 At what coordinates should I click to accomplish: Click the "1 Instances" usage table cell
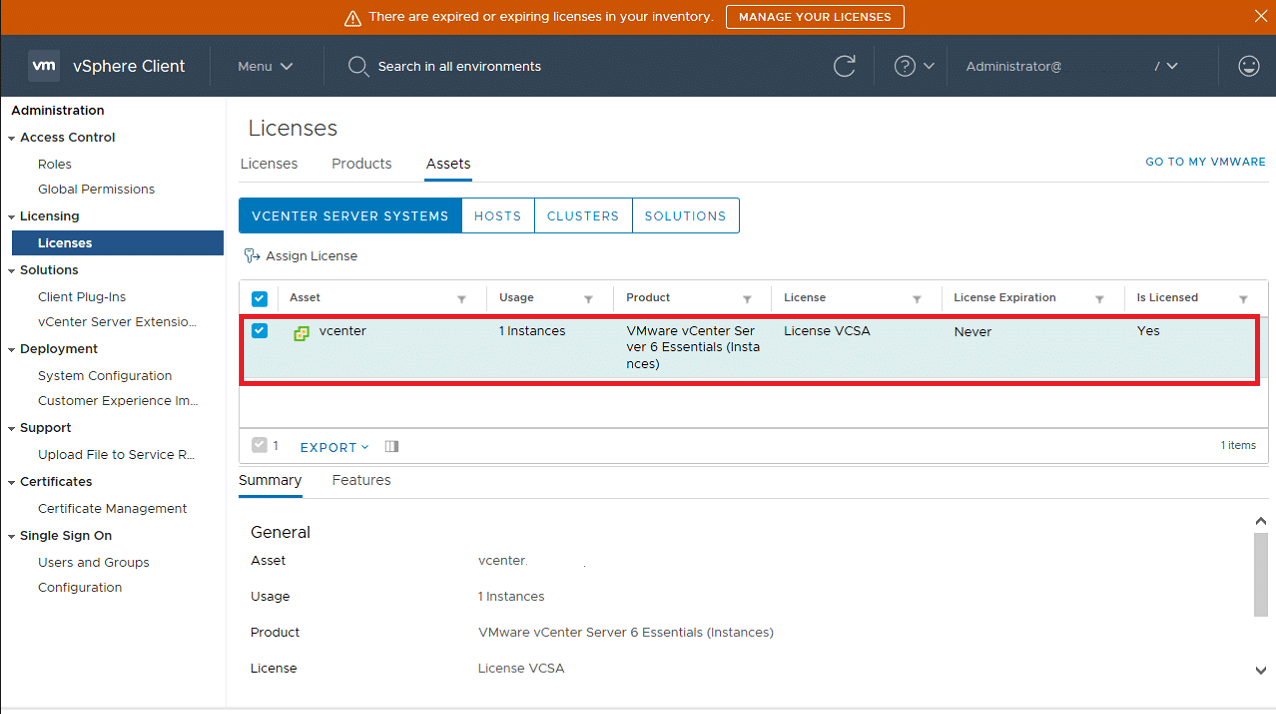(532, 331)
